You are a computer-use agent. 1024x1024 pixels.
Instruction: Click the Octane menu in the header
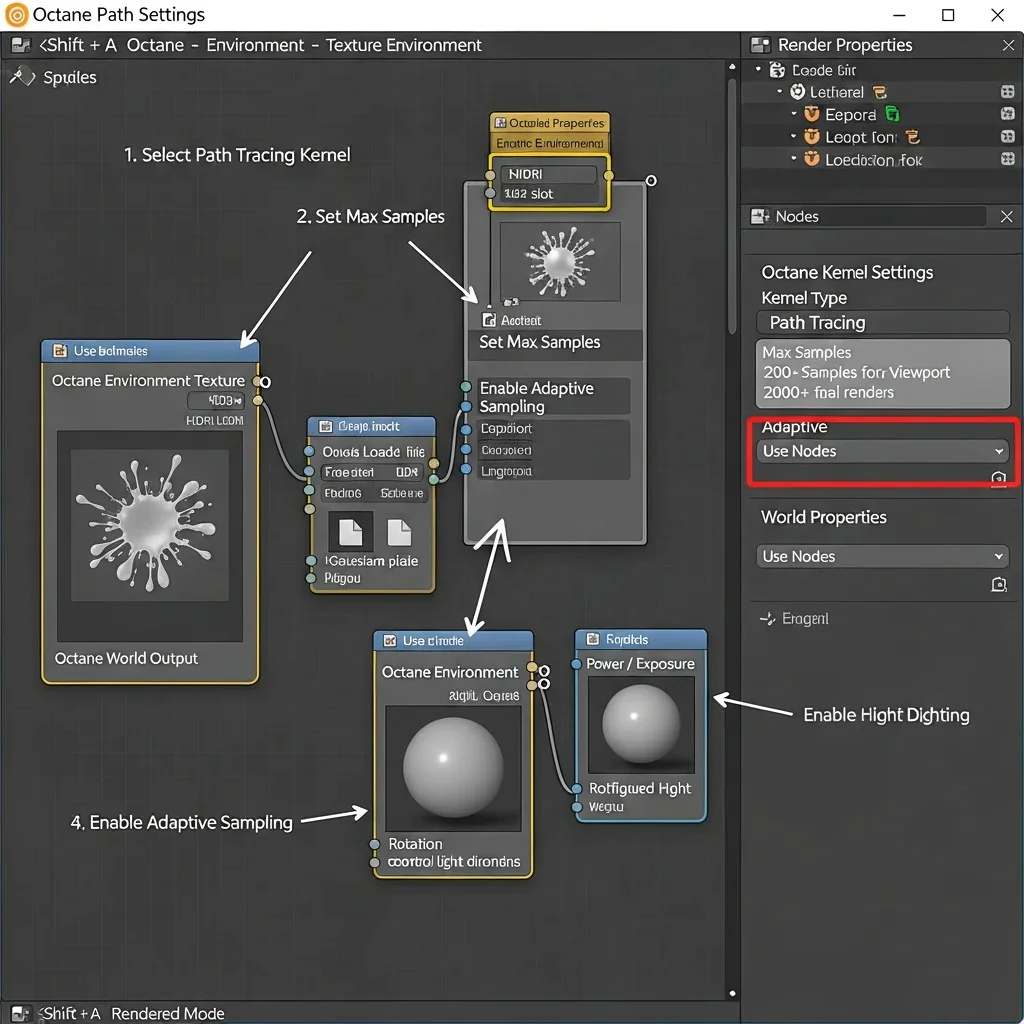pyautogui.click(x=155, y=45)
